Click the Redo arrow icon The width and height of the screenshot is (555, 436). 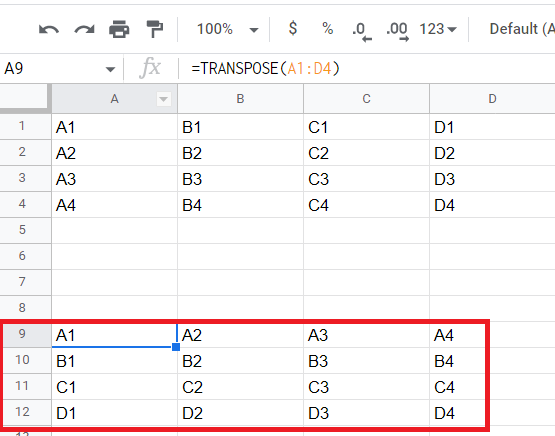pos(84,29)
